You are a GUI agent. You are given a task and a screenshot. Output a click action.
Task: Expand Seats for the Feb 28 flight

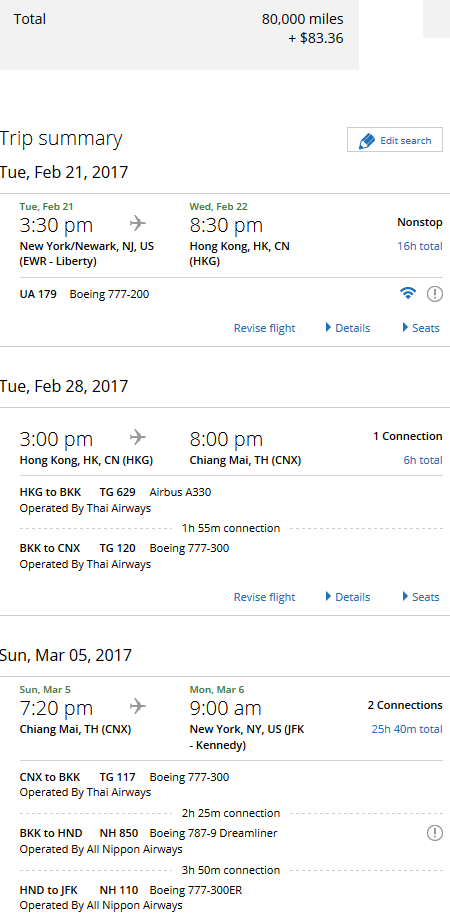coord(421,597)
